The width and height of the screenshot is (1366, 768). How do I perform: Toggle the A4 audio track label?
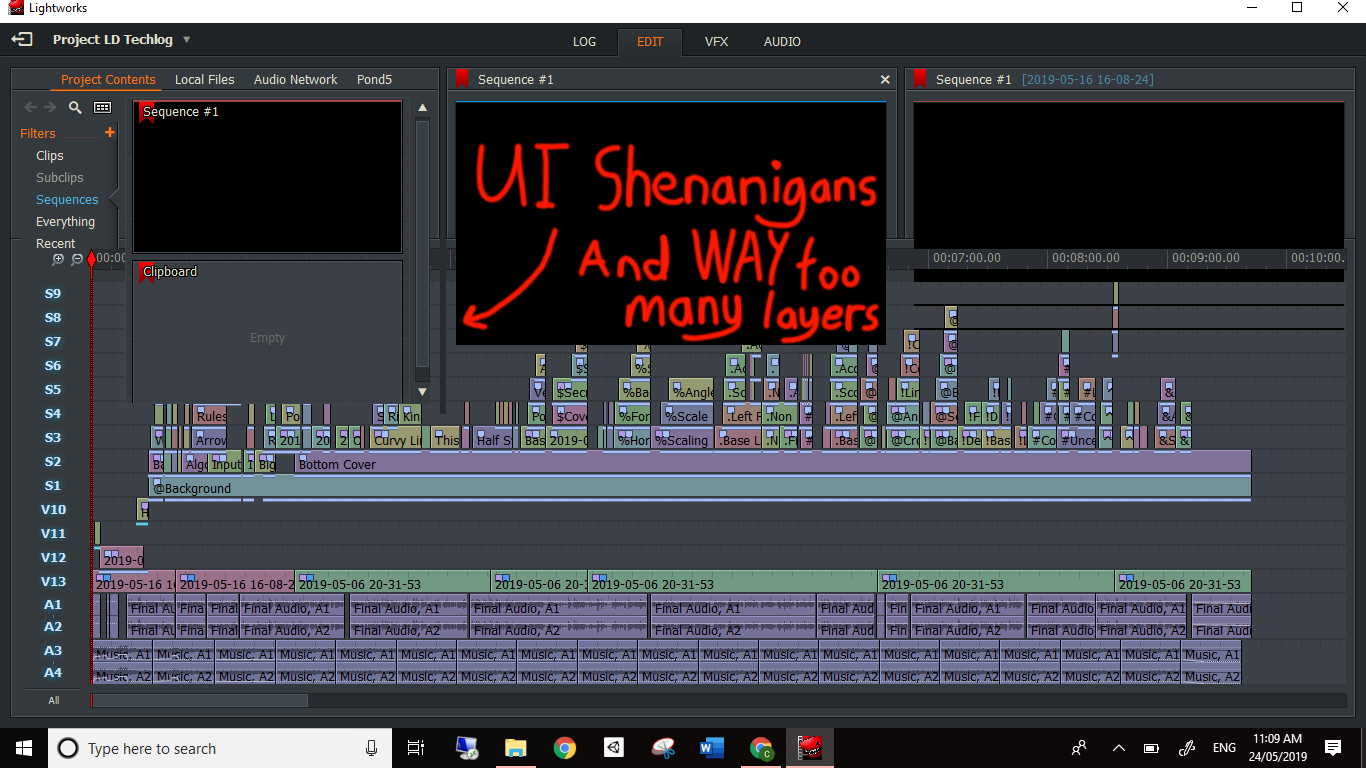(x=53, y=673)
